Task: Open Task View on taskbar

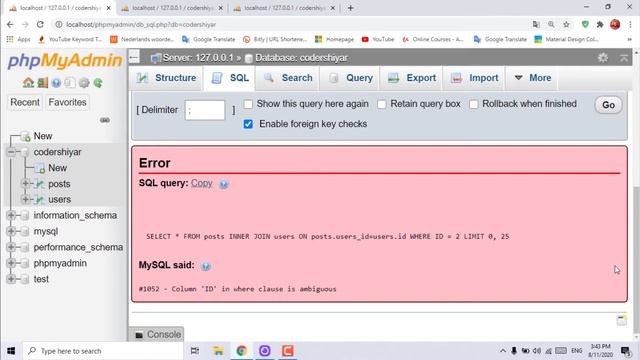Action: (x=195, y=351)
